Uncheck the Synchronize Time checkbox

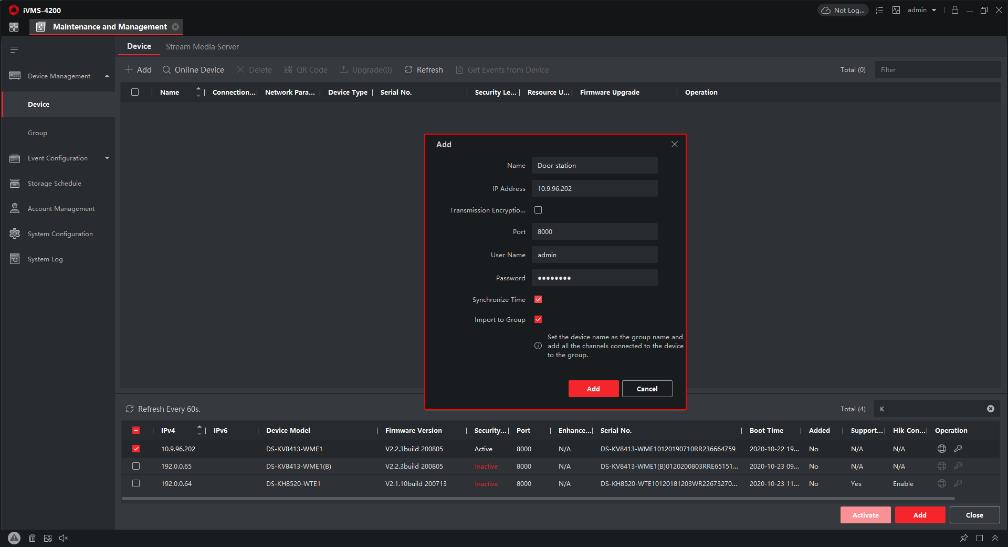(x=538, y=299)
